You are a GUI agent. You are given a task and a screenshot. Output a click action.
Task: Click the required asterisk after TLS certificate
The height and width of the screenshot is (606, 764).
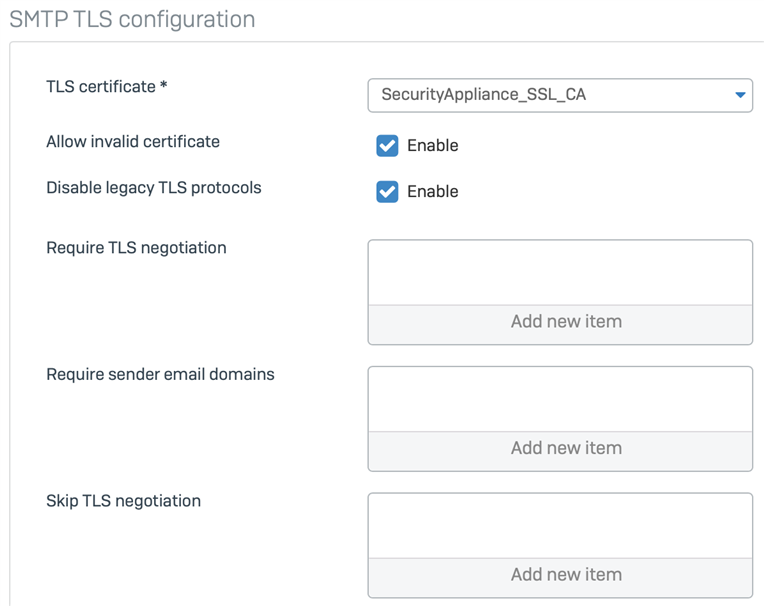tap(164, 85)
